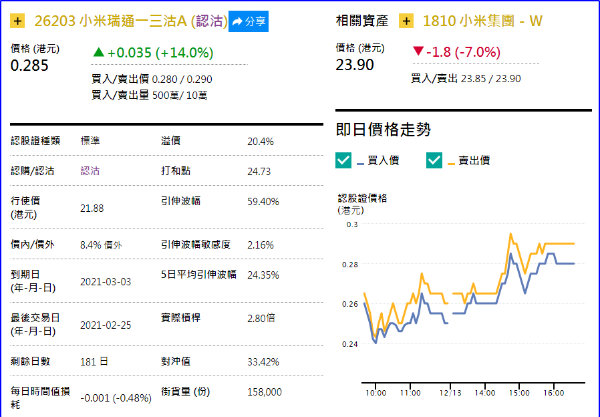Click the 分享 share button
The width and height of the screenshot is (600, 417).
[x=248, y=21]
